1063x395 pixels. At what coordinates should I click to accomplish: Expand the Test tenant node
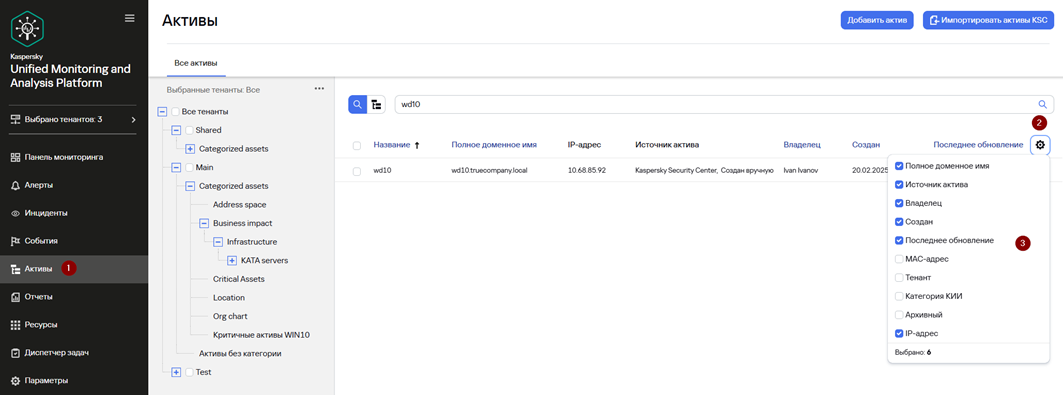pyautogui.click(x=176, y=372)
